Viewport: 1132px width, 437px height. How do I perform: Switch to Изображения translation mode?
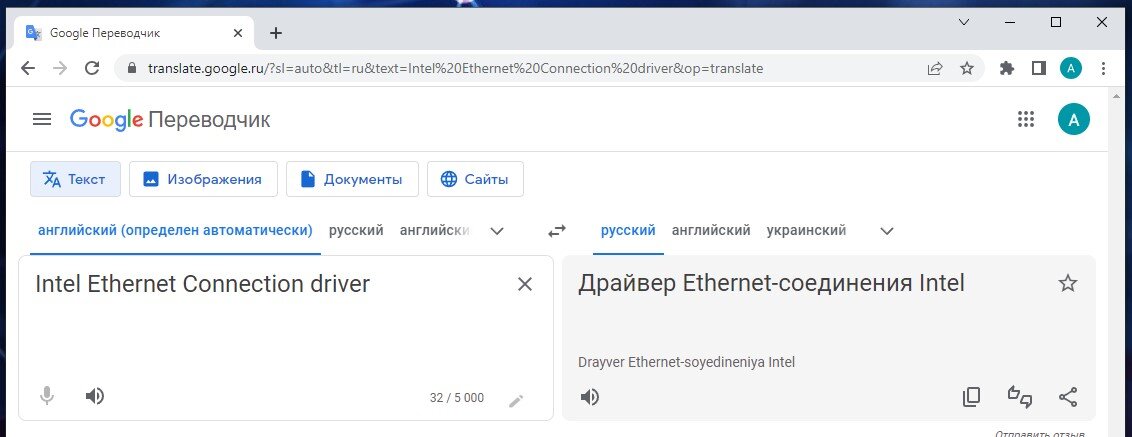coord(204,179)
